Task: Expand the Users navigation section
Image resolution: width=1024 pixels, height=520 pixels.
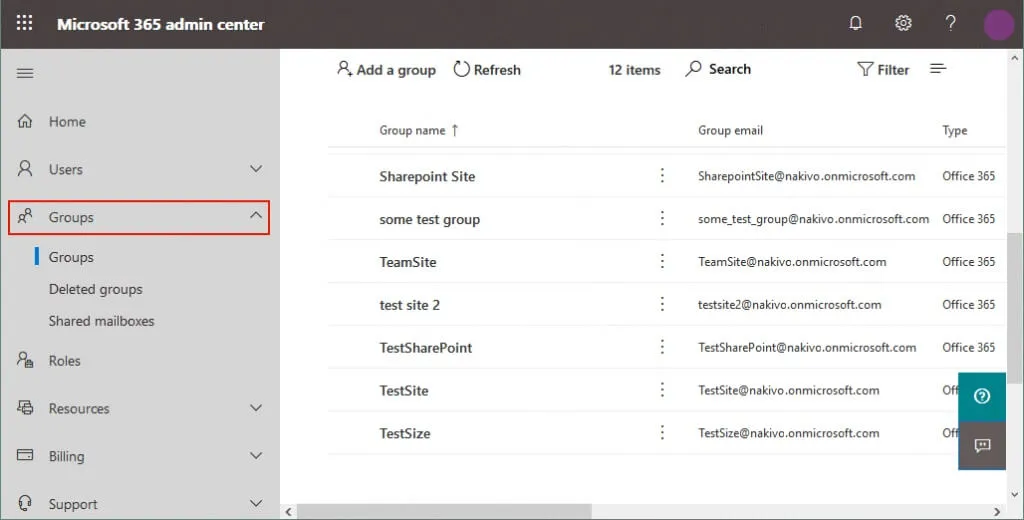Action: point(256,169)
